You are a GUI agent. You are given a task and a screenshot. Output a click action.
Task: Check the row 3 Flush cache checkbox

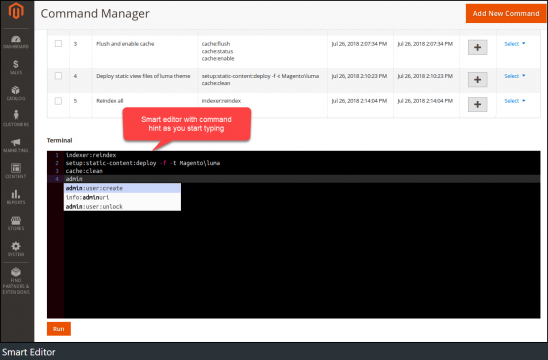(58, 44)
